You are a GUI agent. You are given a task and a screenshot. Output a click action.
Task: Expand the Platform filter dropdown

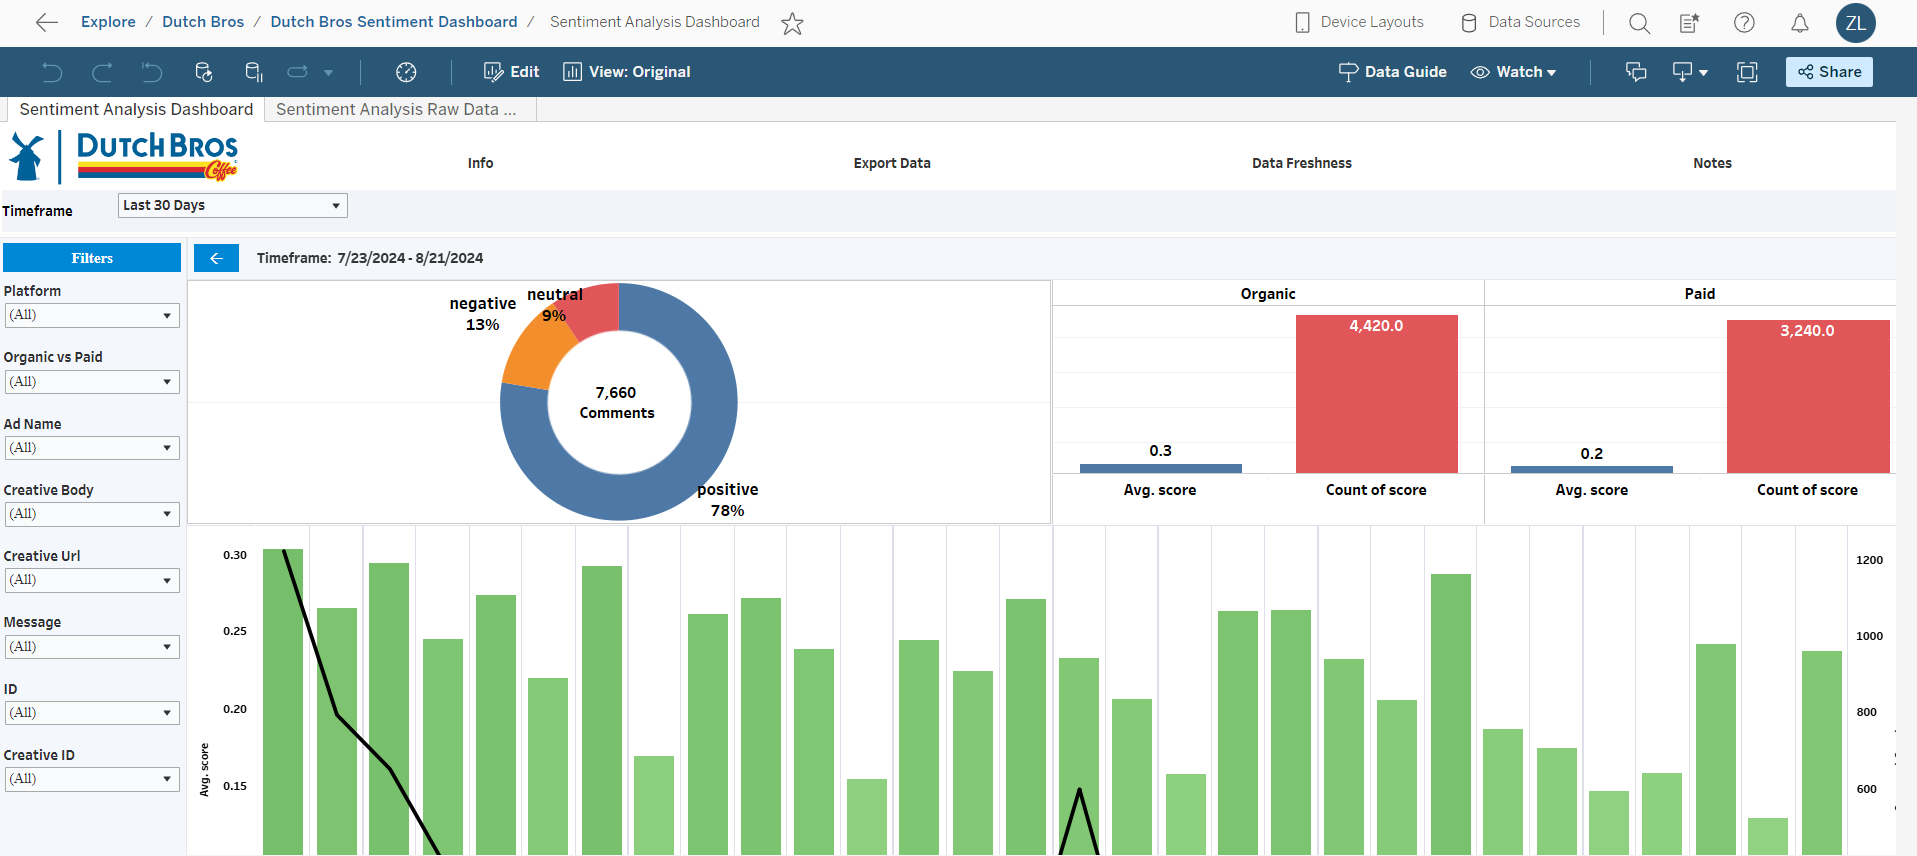click(92, 315)
